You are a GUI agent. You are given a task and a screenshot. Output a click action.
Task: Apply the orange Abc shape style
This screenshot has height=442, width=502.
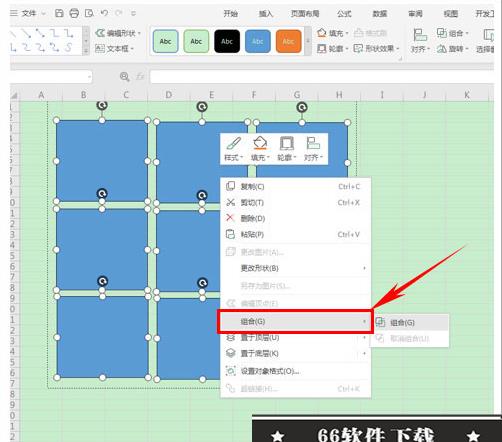[x=288, y=41]
